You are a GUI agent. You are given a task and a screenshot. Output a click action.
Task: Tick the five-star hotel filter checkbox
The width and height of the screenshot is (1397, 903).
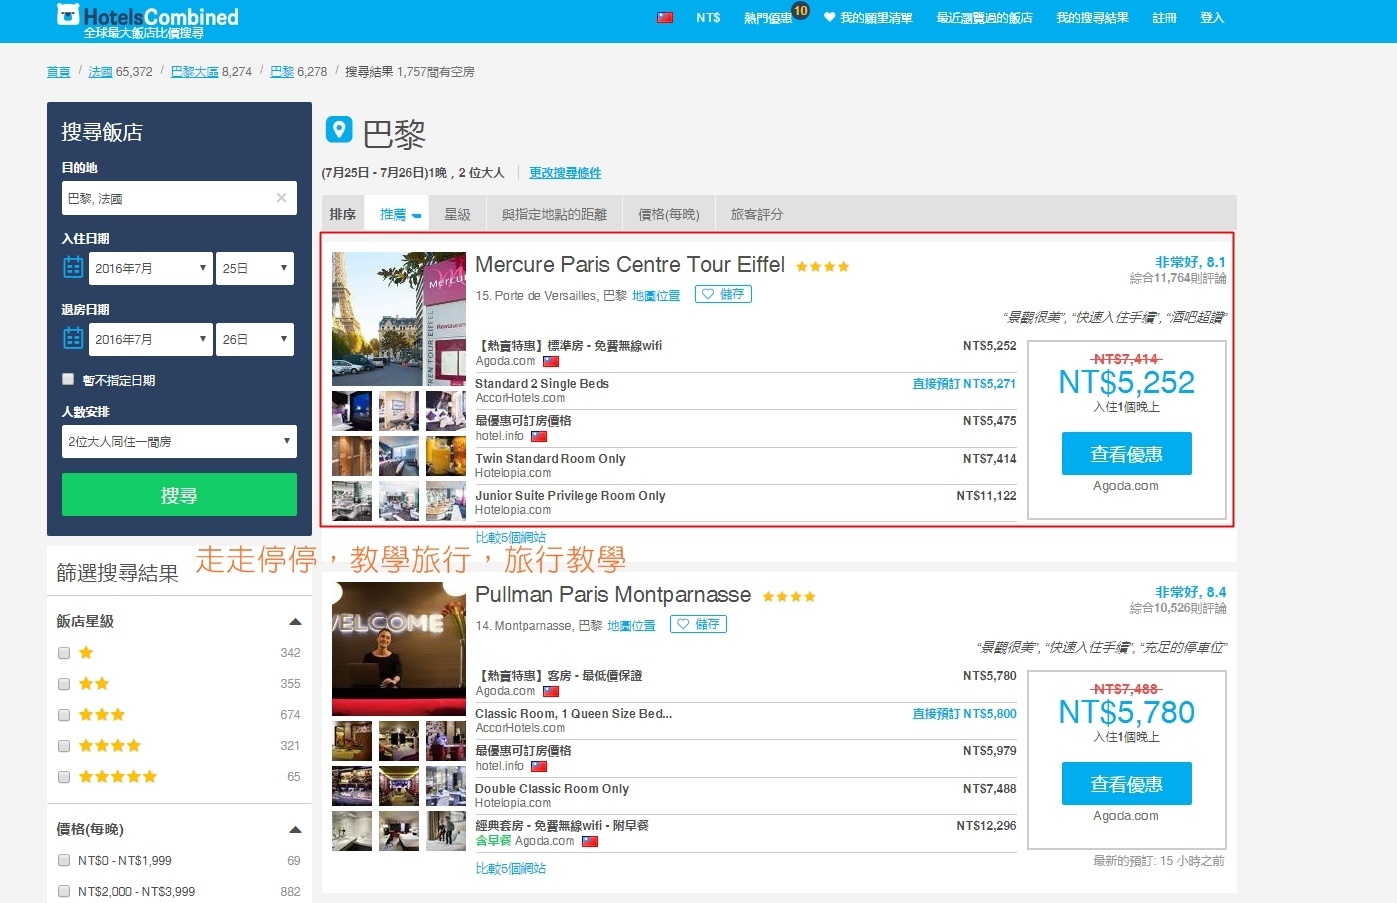click(64, 777)
